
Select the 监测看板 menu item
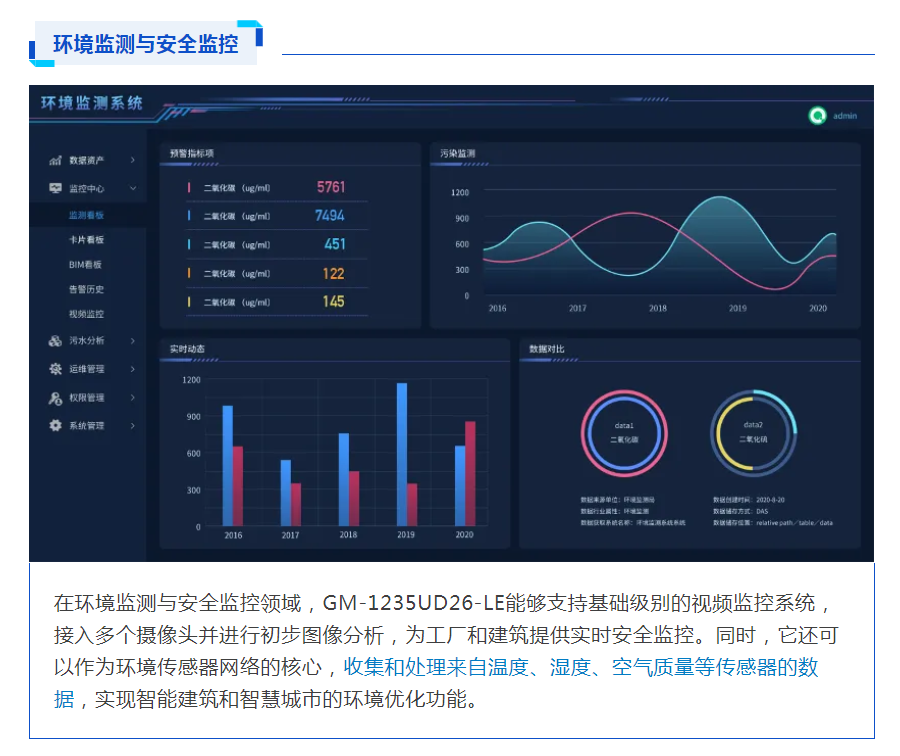pos(86,215)
